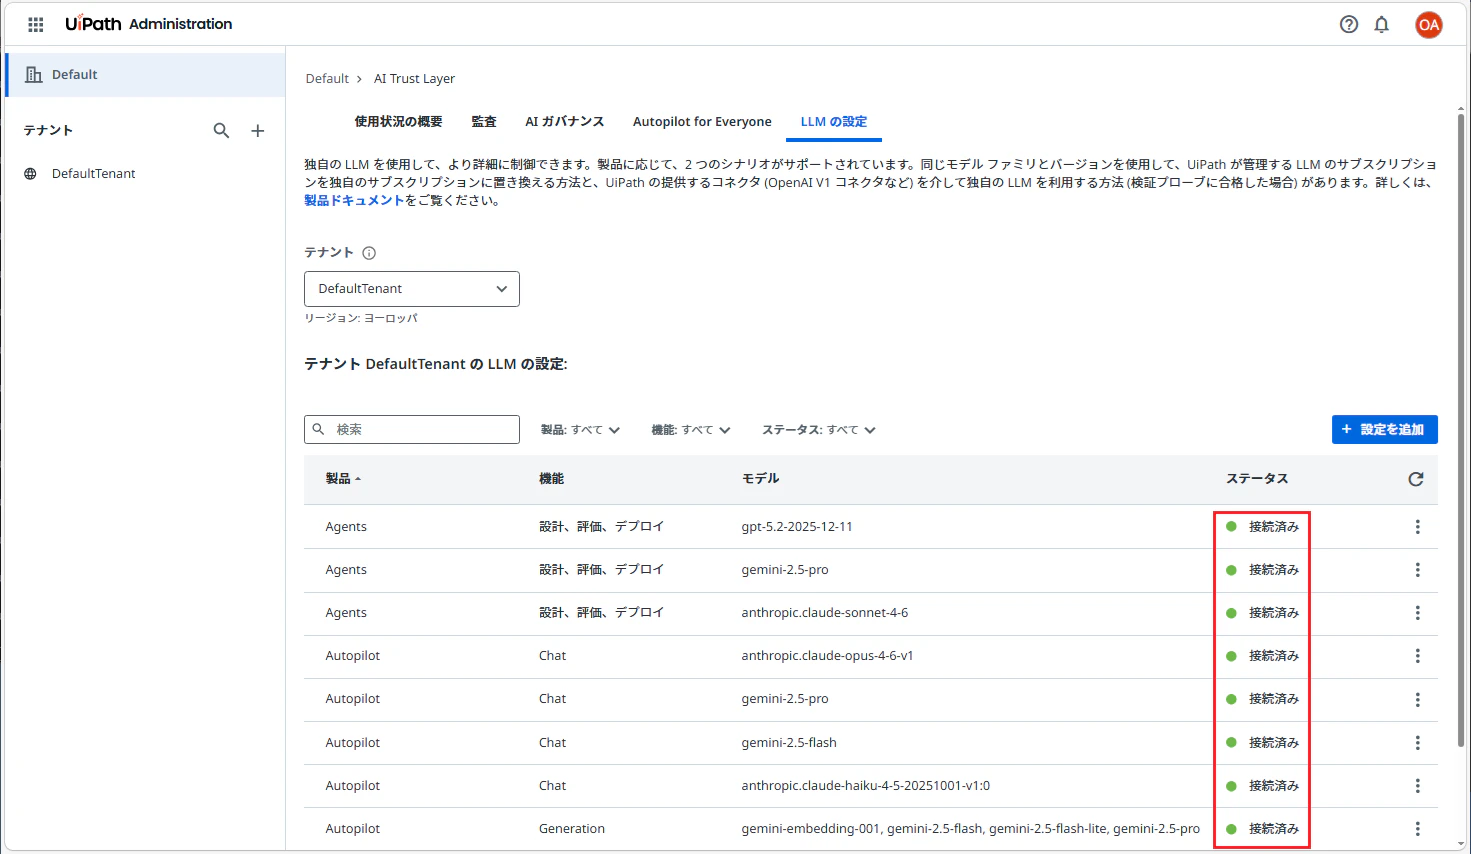
Task: Click the tenant info icon next to テナント
Action: [x=369, y=253]
